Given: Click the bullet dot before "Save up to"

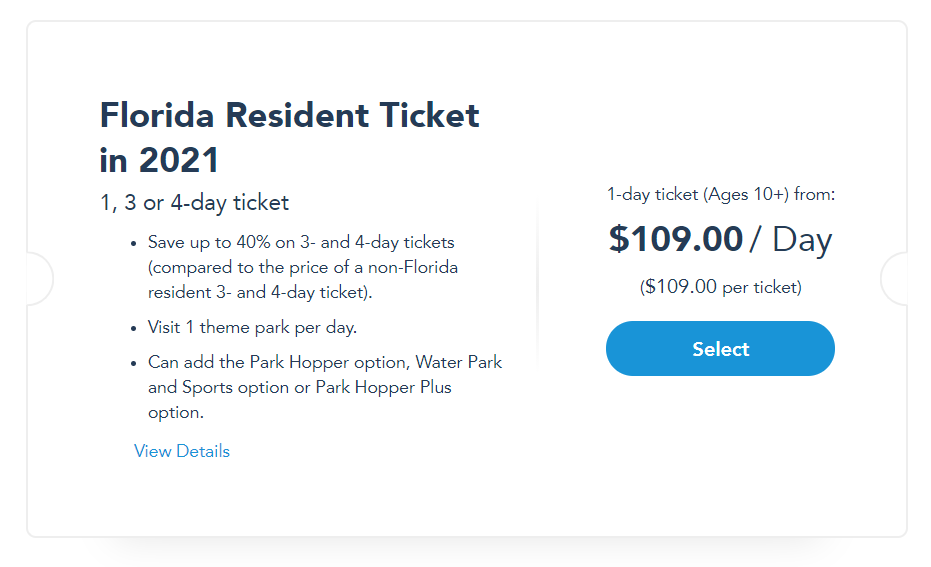Looking at the screenshot, I should pos(135,243).
